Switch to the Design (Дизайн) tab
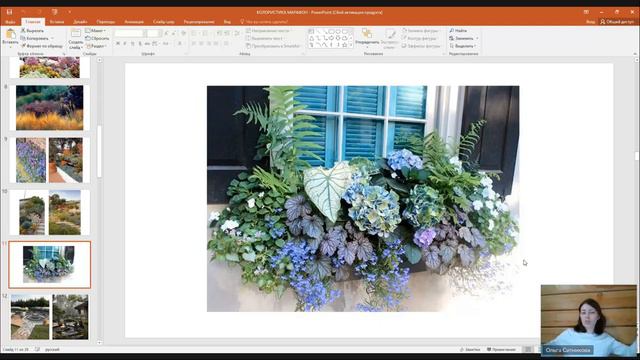The width and height of the screenshot is (640, 360). [x=80, y=22]
